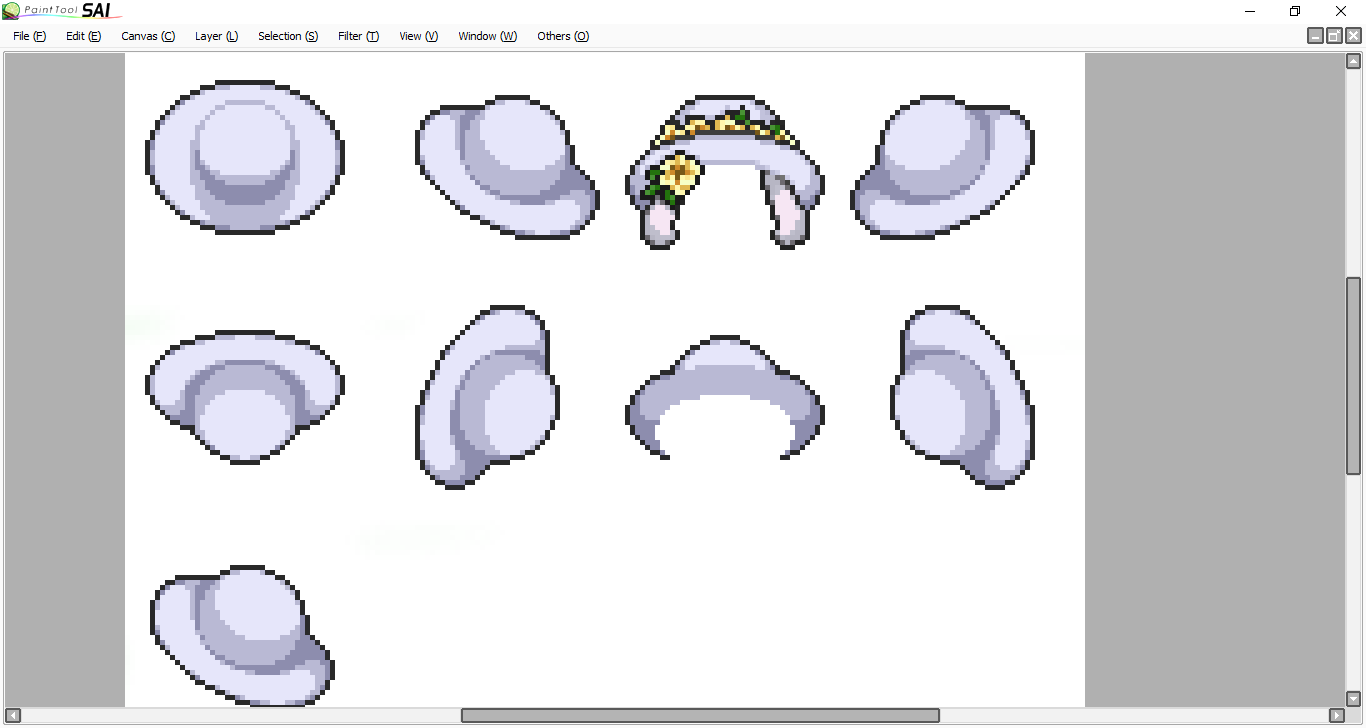The height and width of the screenshot is (728, 1366).
Task: Click the PaintTool SAI logo icon
Action: (11, 11)
